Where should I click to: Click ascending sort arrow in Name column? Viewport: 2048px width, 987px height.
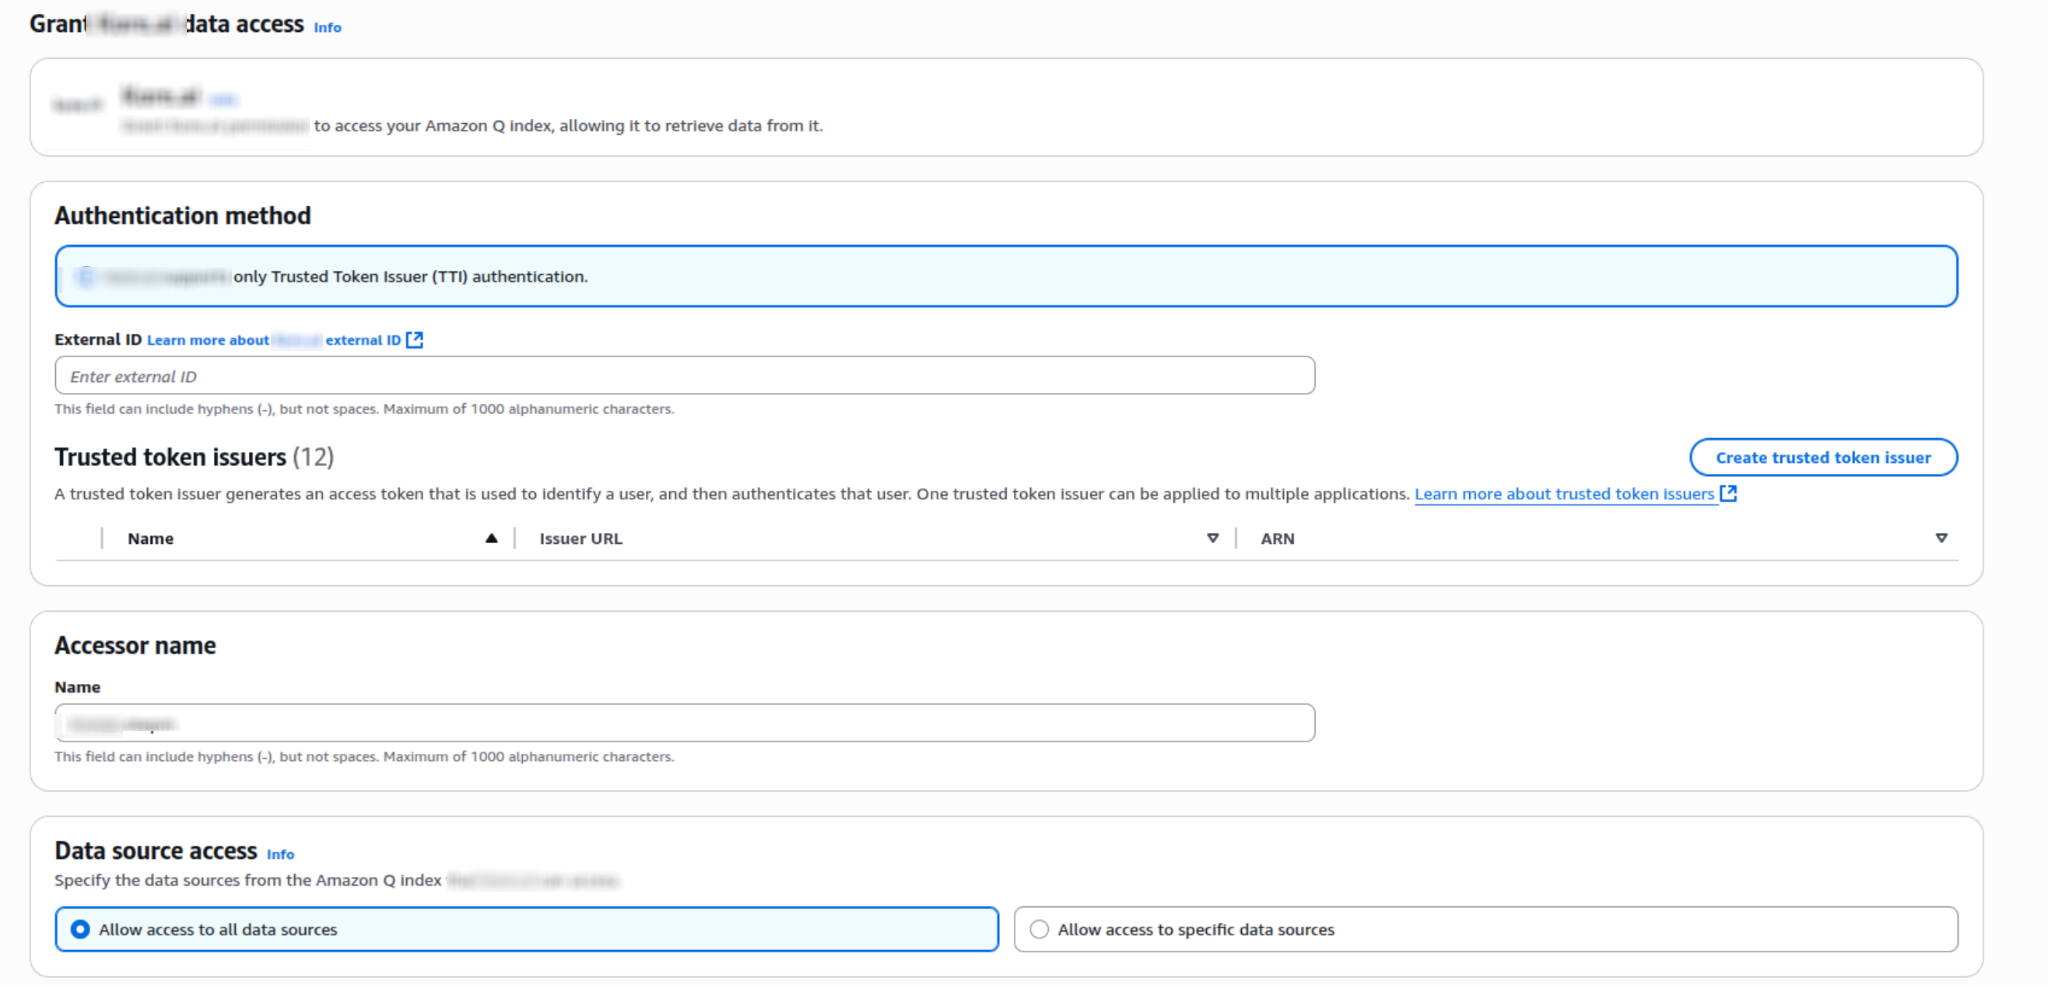point(491,539)
